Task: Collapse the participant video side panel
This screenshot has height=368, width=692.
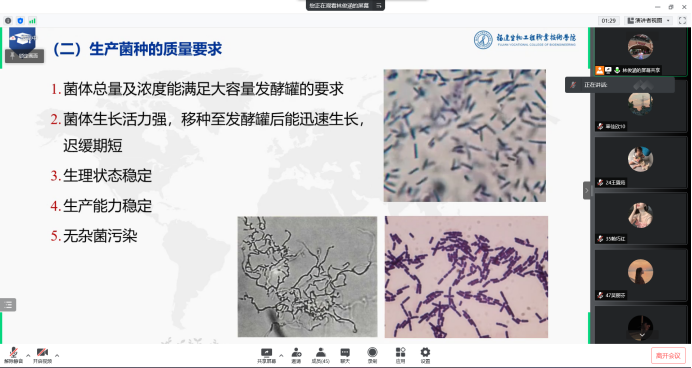Action: (x=587, y=191)
